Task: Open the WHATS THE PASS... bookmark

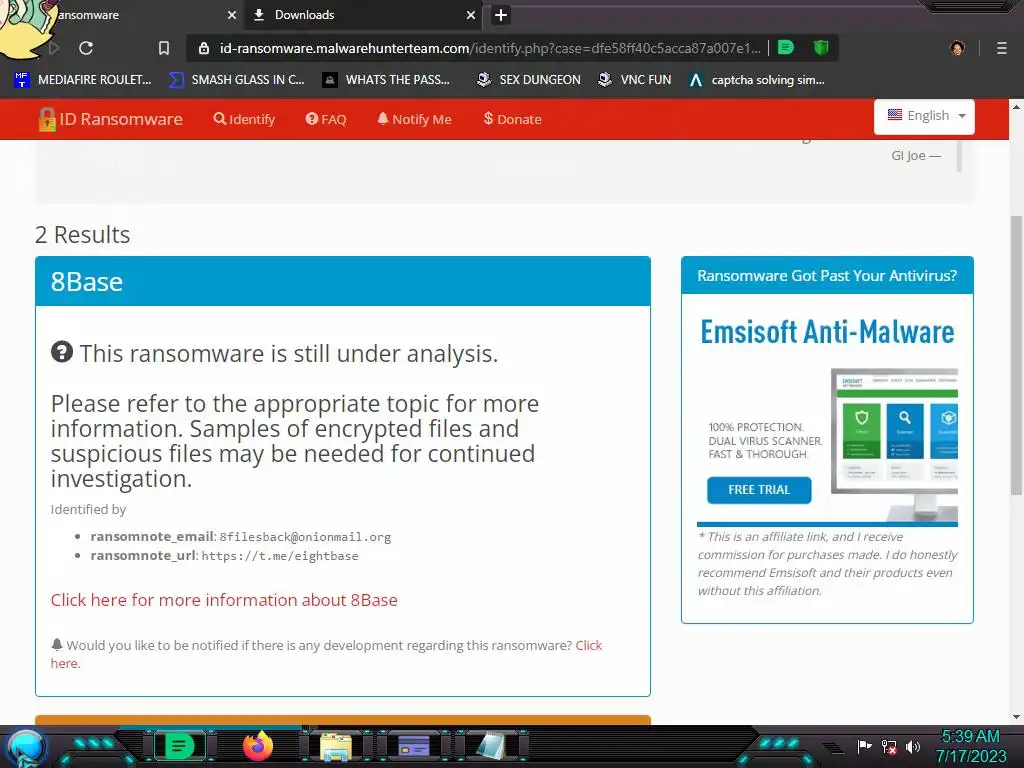Action: tap(387, 80)
